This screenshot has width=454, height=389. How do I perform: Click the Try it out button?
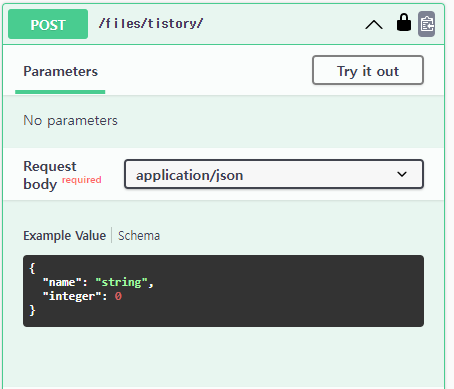[368, 70]
